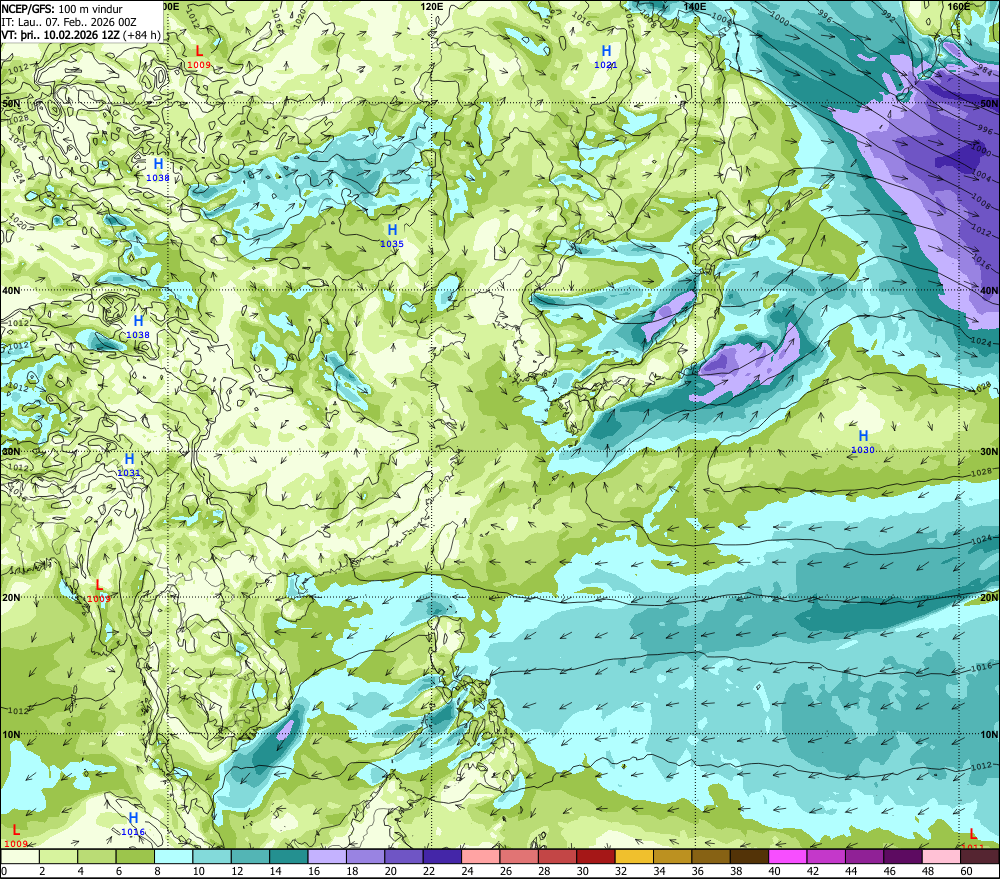Pick the salmon 26–28 legend swatch
This screenshot has height=879, width=1000.
click(x=519, y=856)
